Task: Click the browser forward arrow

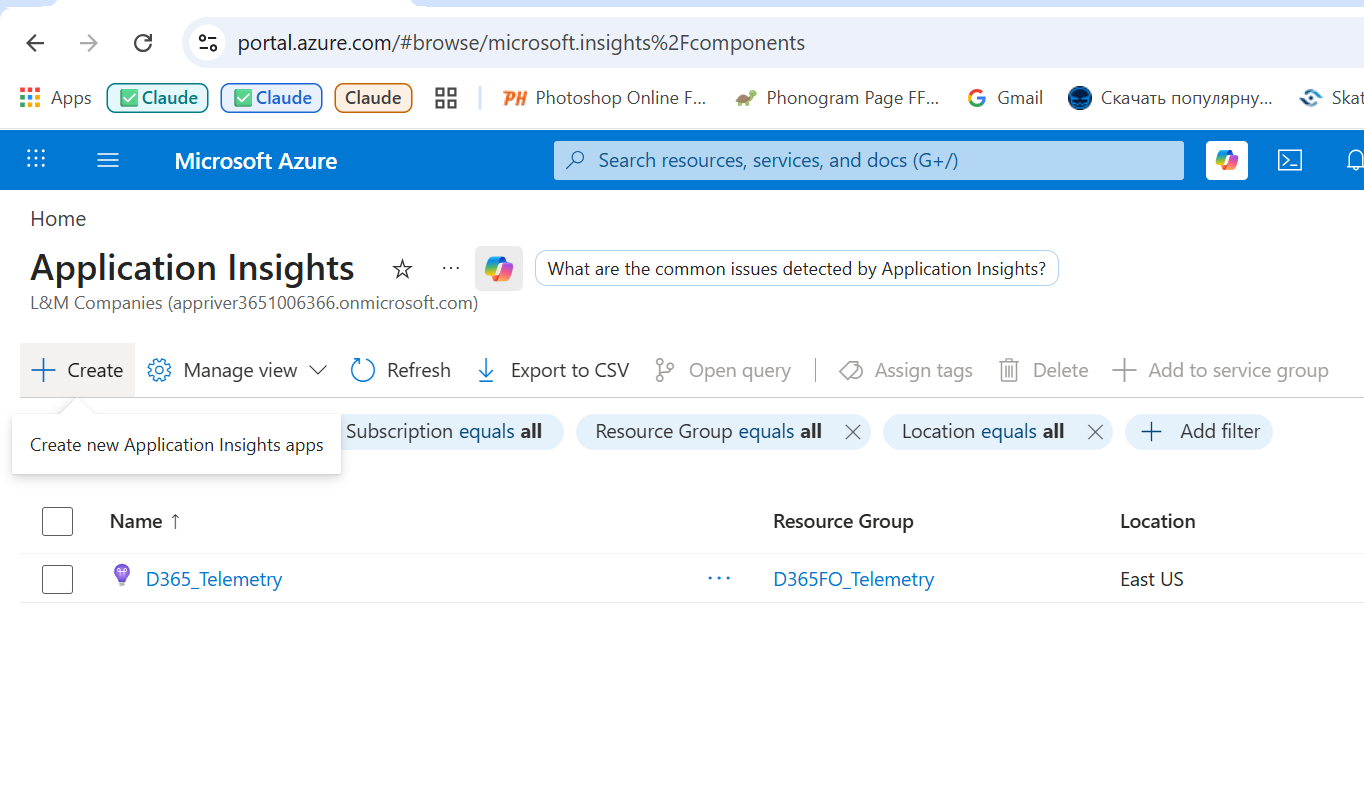Action: 89,43
